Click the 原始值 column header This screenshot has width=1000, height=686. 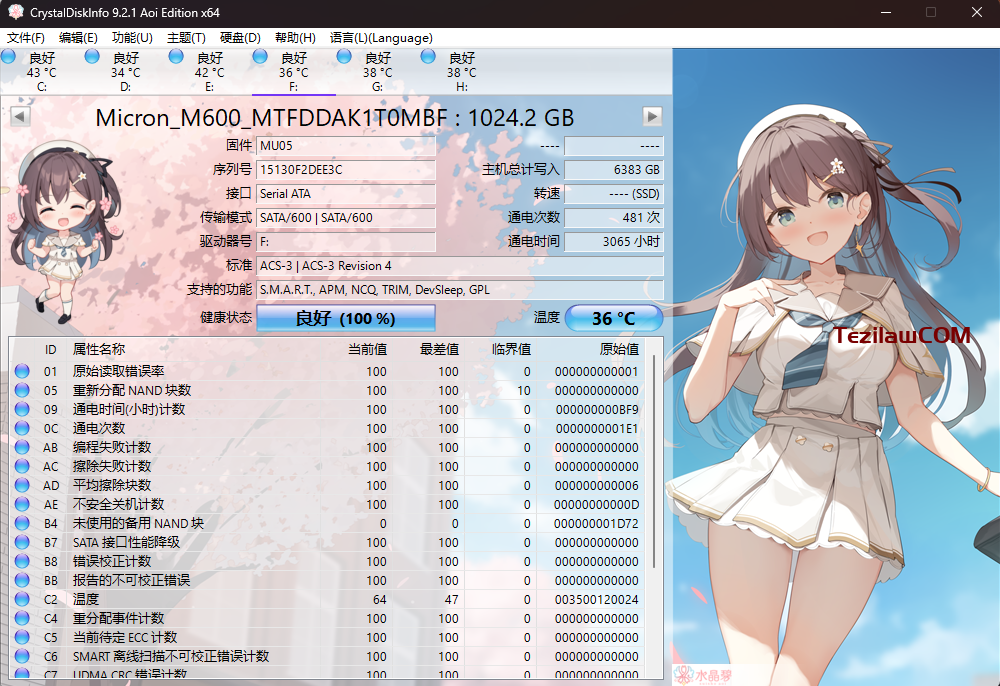(619, 349)
